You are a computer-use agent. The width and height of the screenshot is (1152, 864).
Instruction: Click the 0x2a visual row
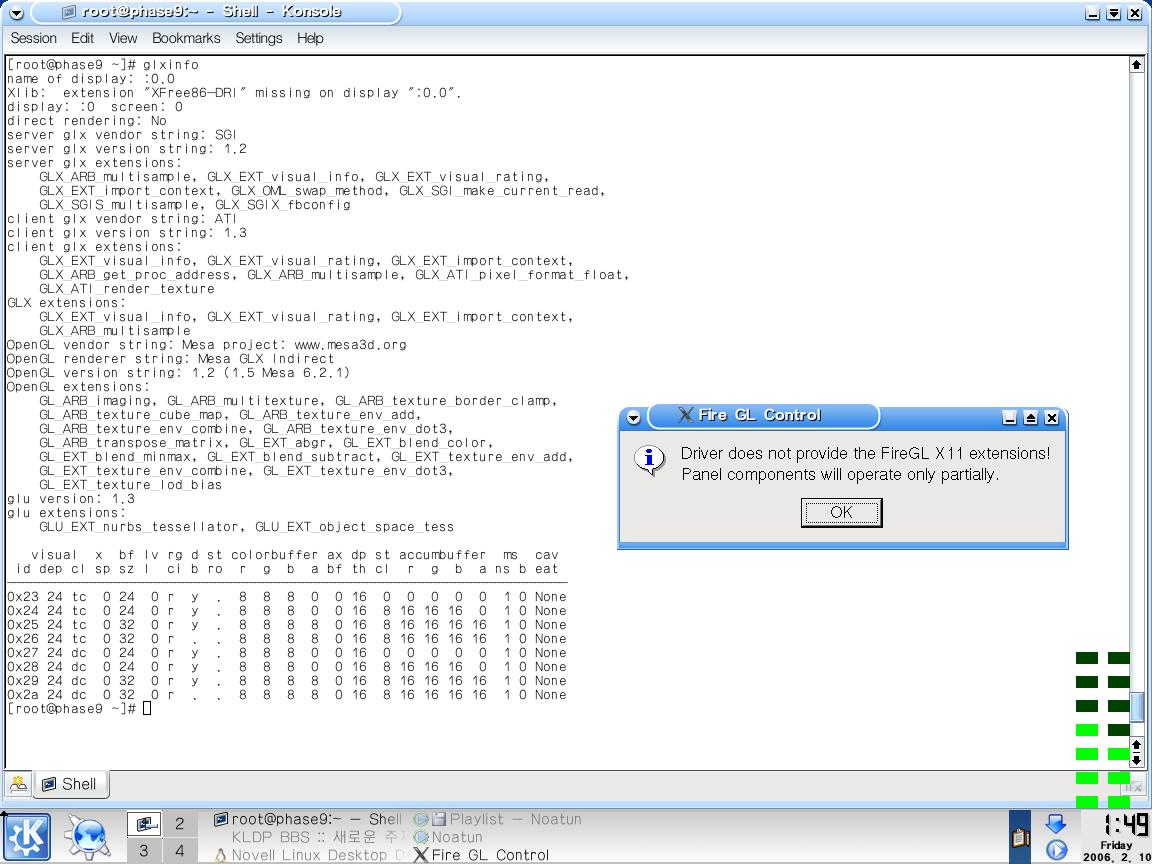[287, 694]
